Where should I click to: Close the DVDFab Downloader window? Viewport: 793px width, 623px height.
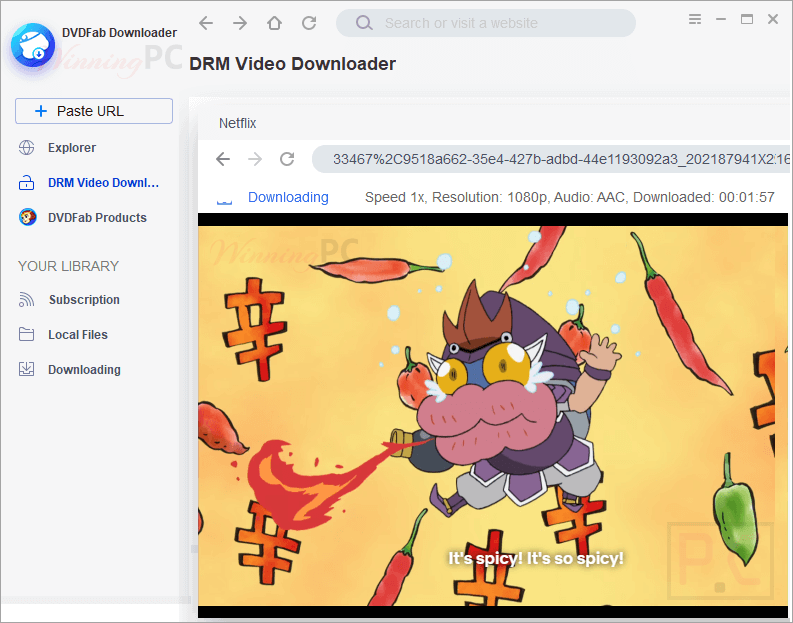pyautogui.click(x=773, y=19)
